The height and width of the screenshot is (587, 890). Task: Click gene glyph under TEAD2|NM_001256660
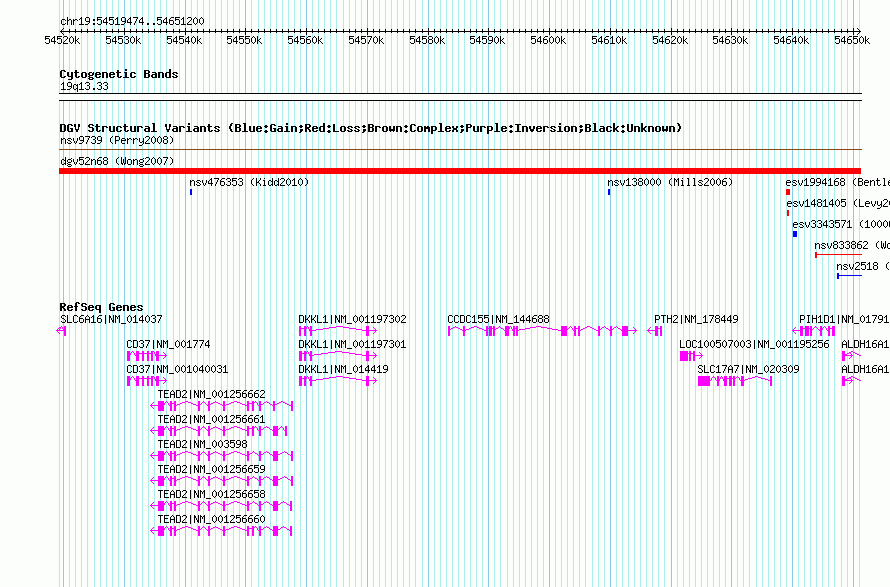pyautogui.click(x=221, y=531)
